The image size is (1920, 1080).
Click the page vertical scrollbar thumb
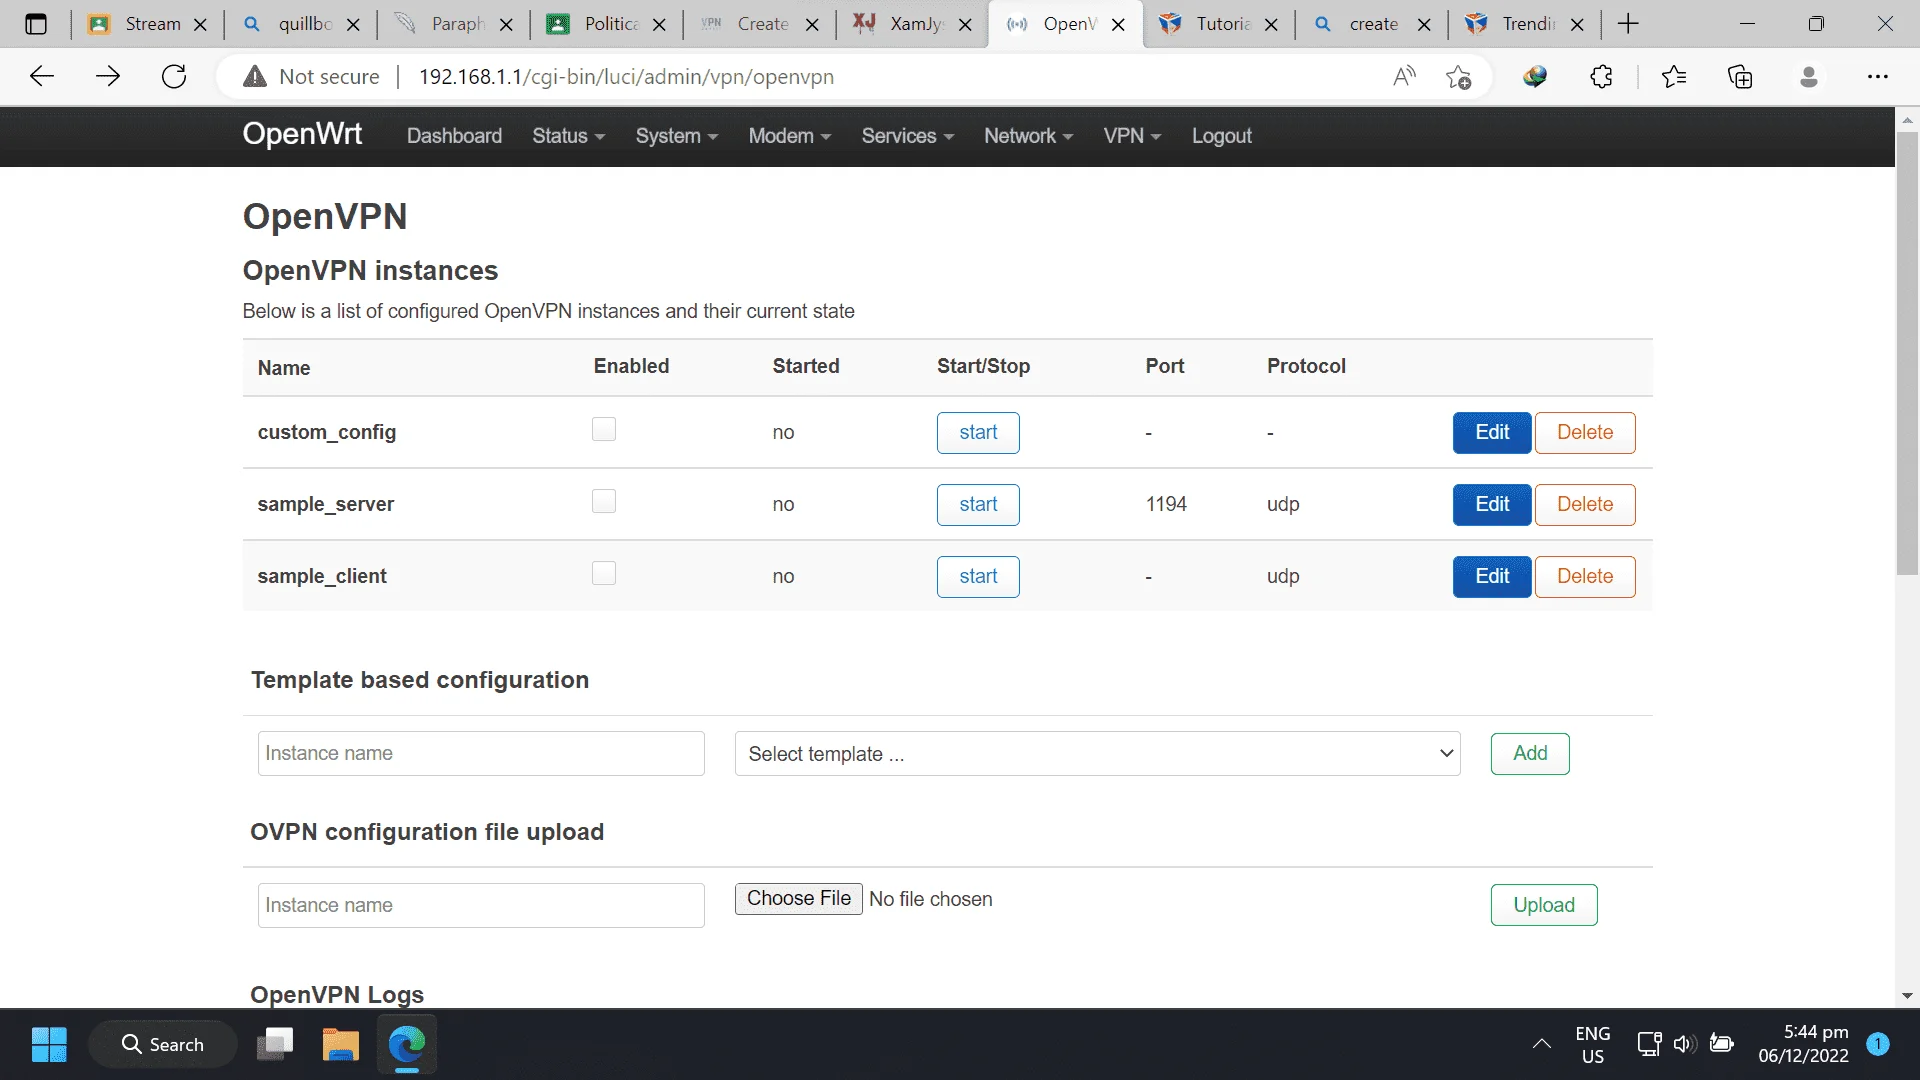coord(1907,353)
